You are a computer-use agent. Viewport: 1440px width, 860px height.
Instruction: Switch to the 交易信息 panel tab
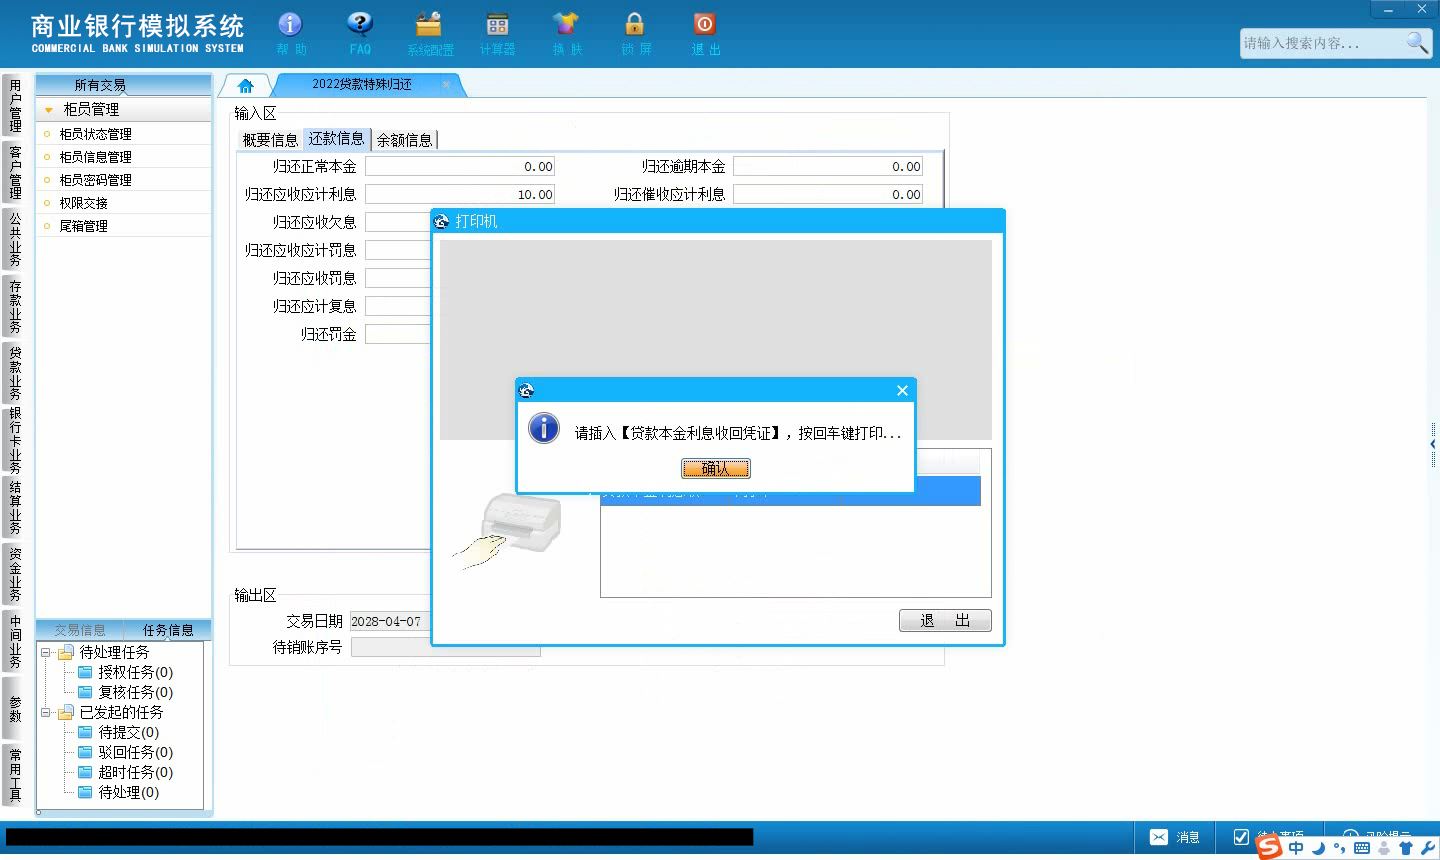click(80, 630)
